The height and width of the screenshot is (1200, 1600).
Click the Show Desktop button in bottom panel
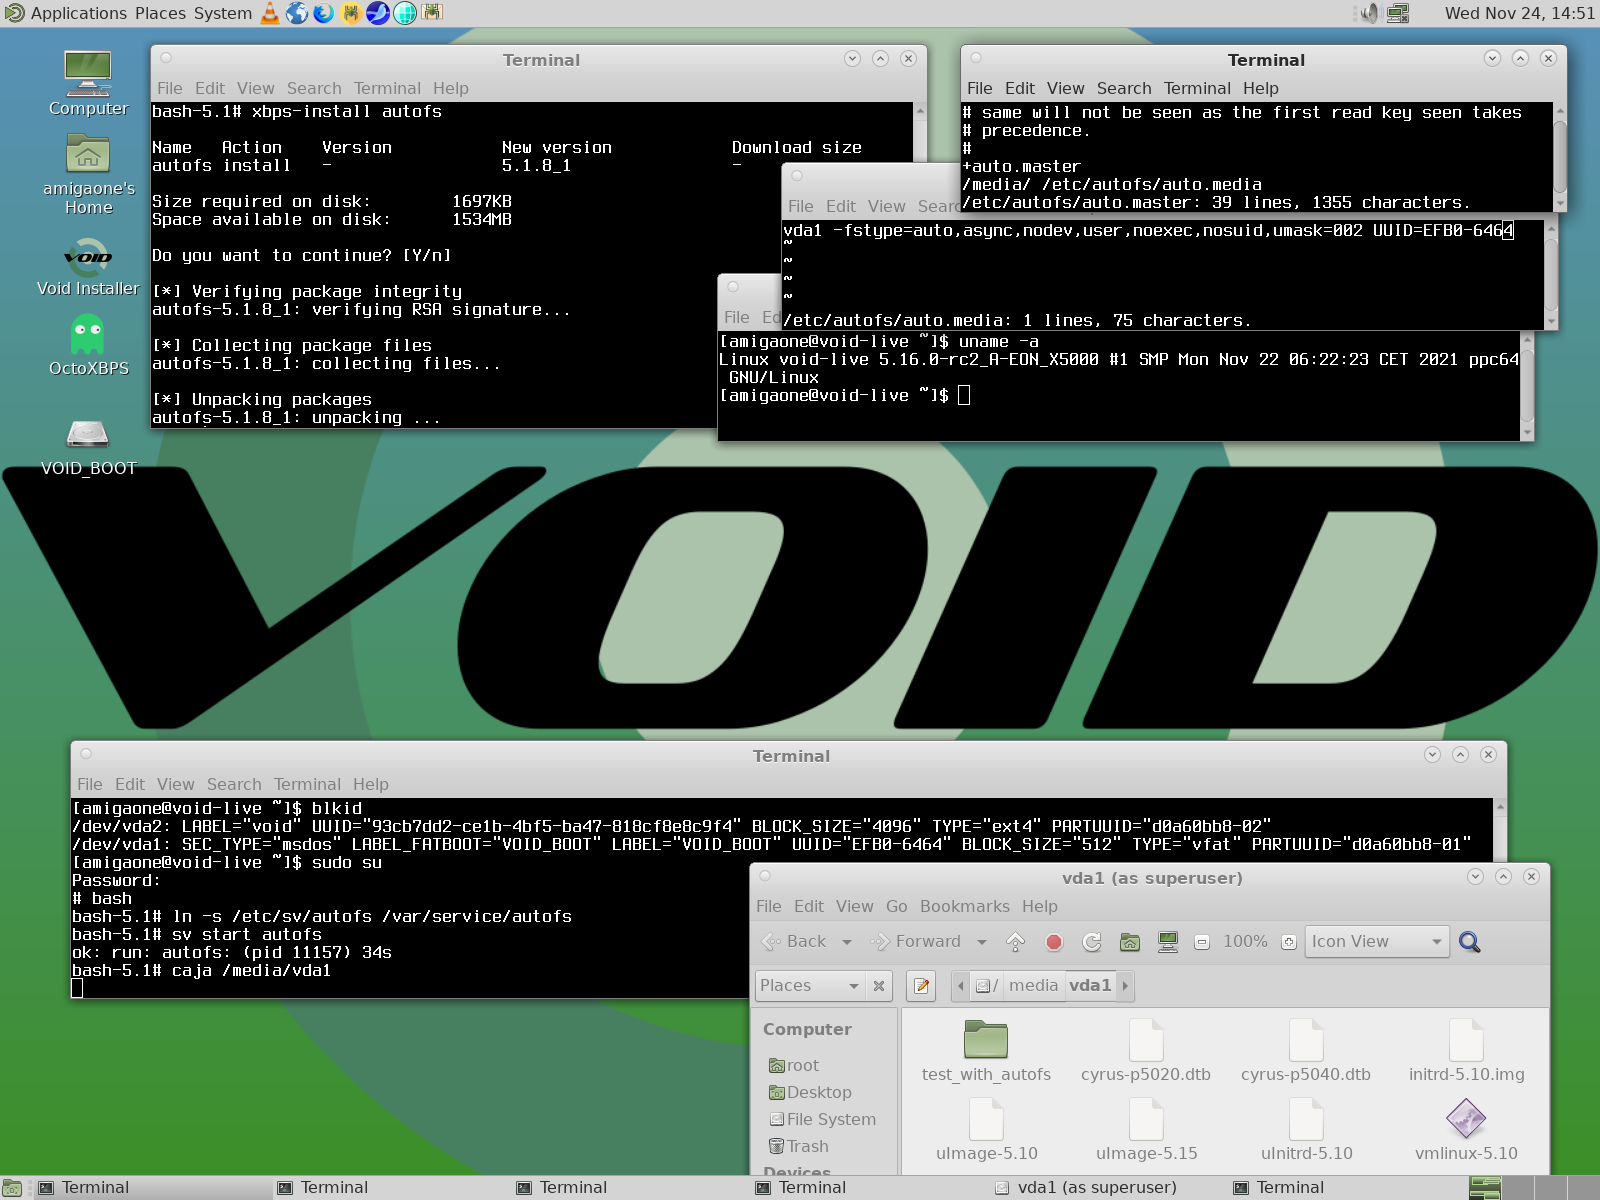[x=12, y=1188]
